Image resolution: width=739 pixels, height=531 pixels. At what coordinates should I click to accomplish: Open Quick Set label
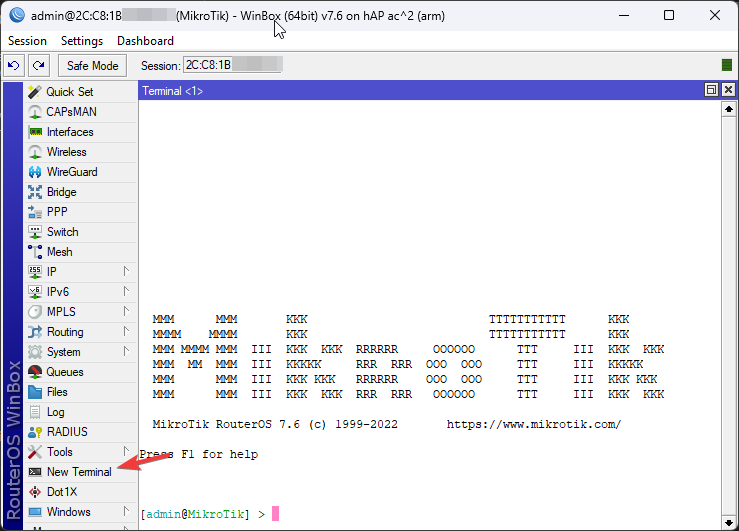[70, 92]
